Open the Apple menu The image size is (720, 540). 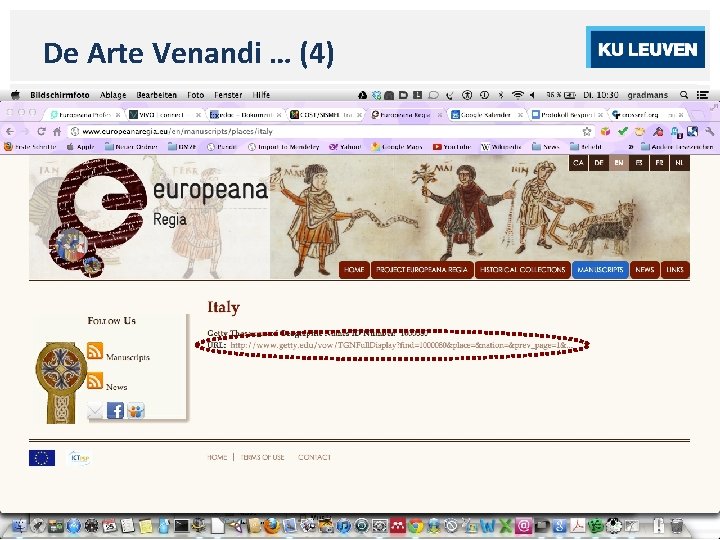pyautogui.click(x=16, y=95)
